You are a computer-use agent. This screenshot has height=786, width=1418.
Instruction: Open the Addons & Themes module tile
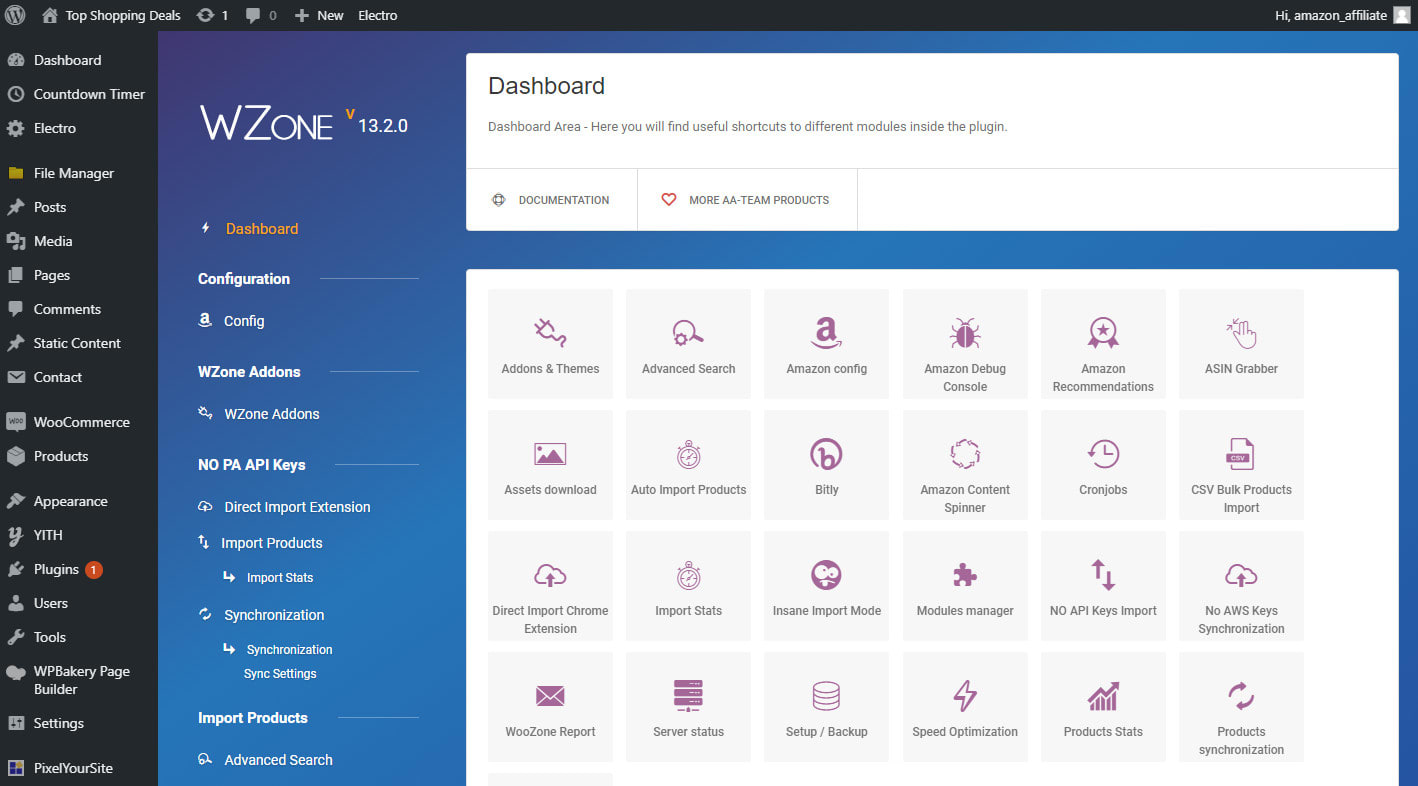[x=550, y=344]
